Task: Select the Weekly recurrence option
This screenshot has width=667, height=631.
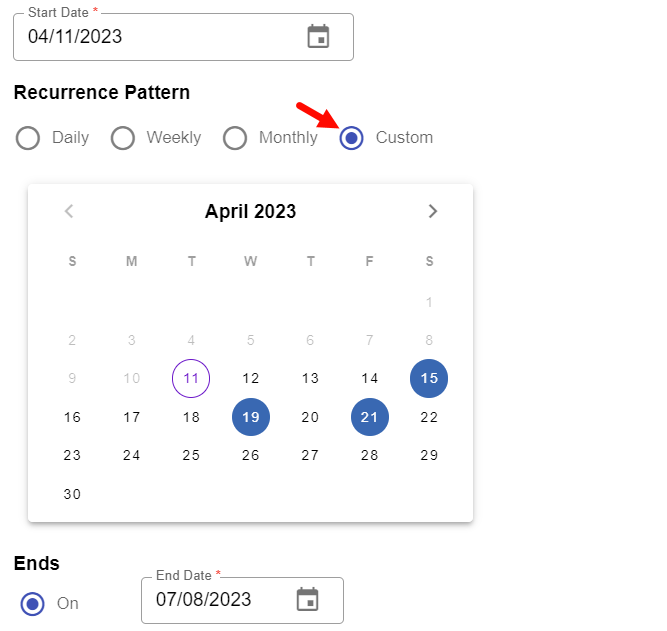Action: (123, 138)
